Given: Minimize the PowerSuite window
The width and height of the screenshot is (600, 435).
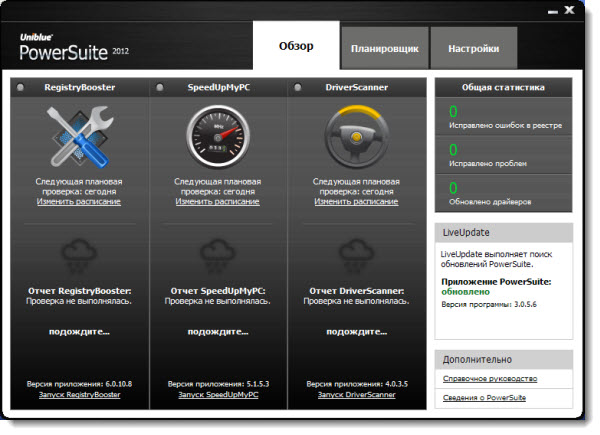Looking at the screenshot, I should tap(550, 12).
